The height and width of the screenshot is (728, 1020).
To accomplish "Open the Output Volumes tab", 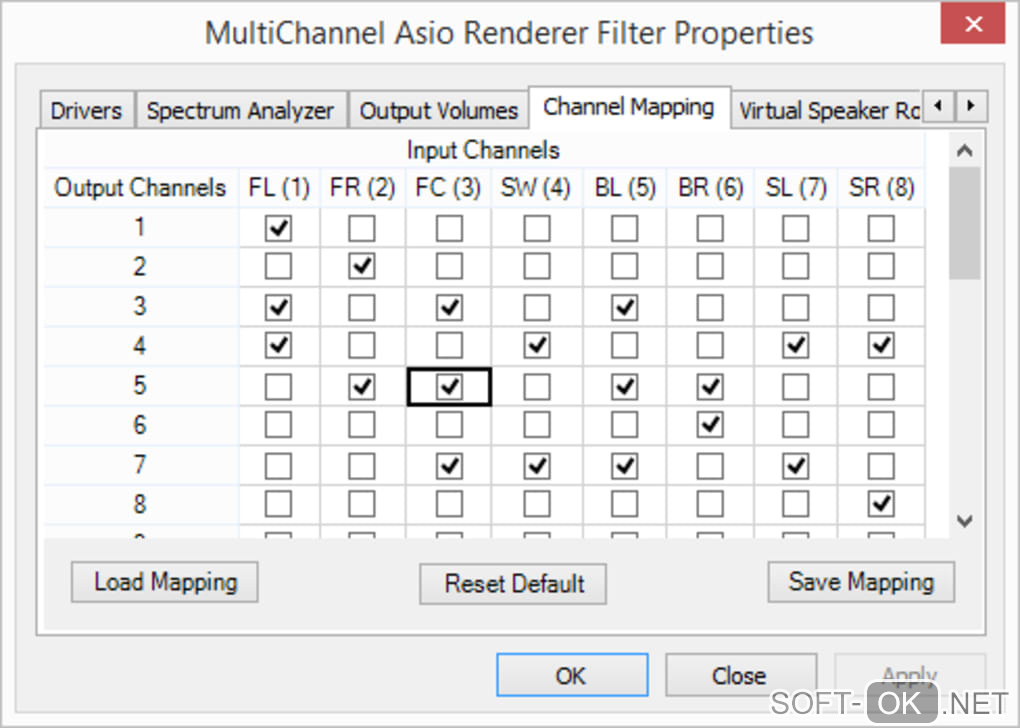I will click(439, 111).
